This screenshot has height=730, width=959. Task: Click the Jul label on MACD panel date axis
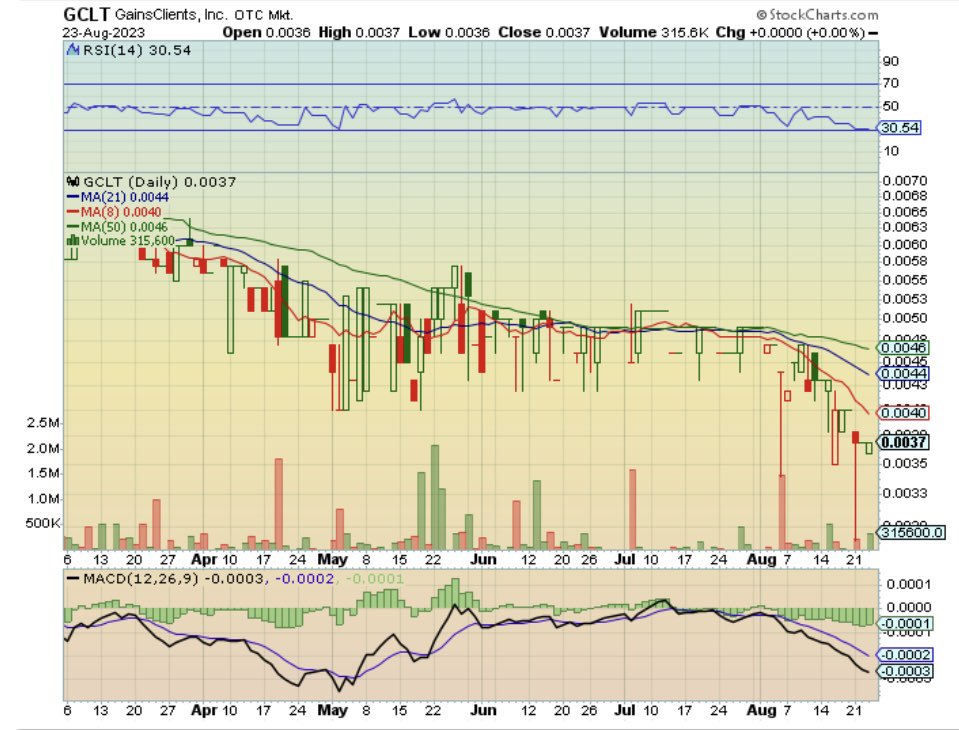pos(624,710)
